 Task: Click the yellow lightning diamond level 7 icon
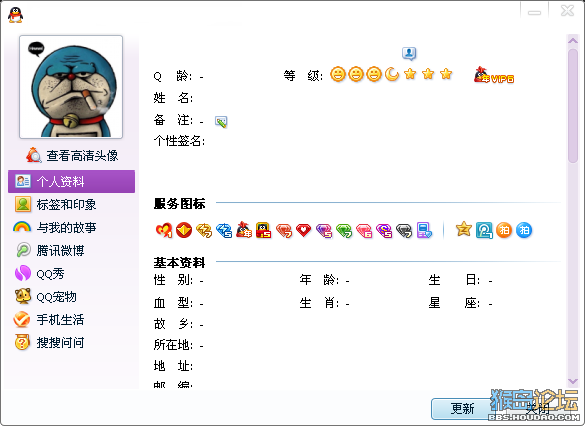204,230
